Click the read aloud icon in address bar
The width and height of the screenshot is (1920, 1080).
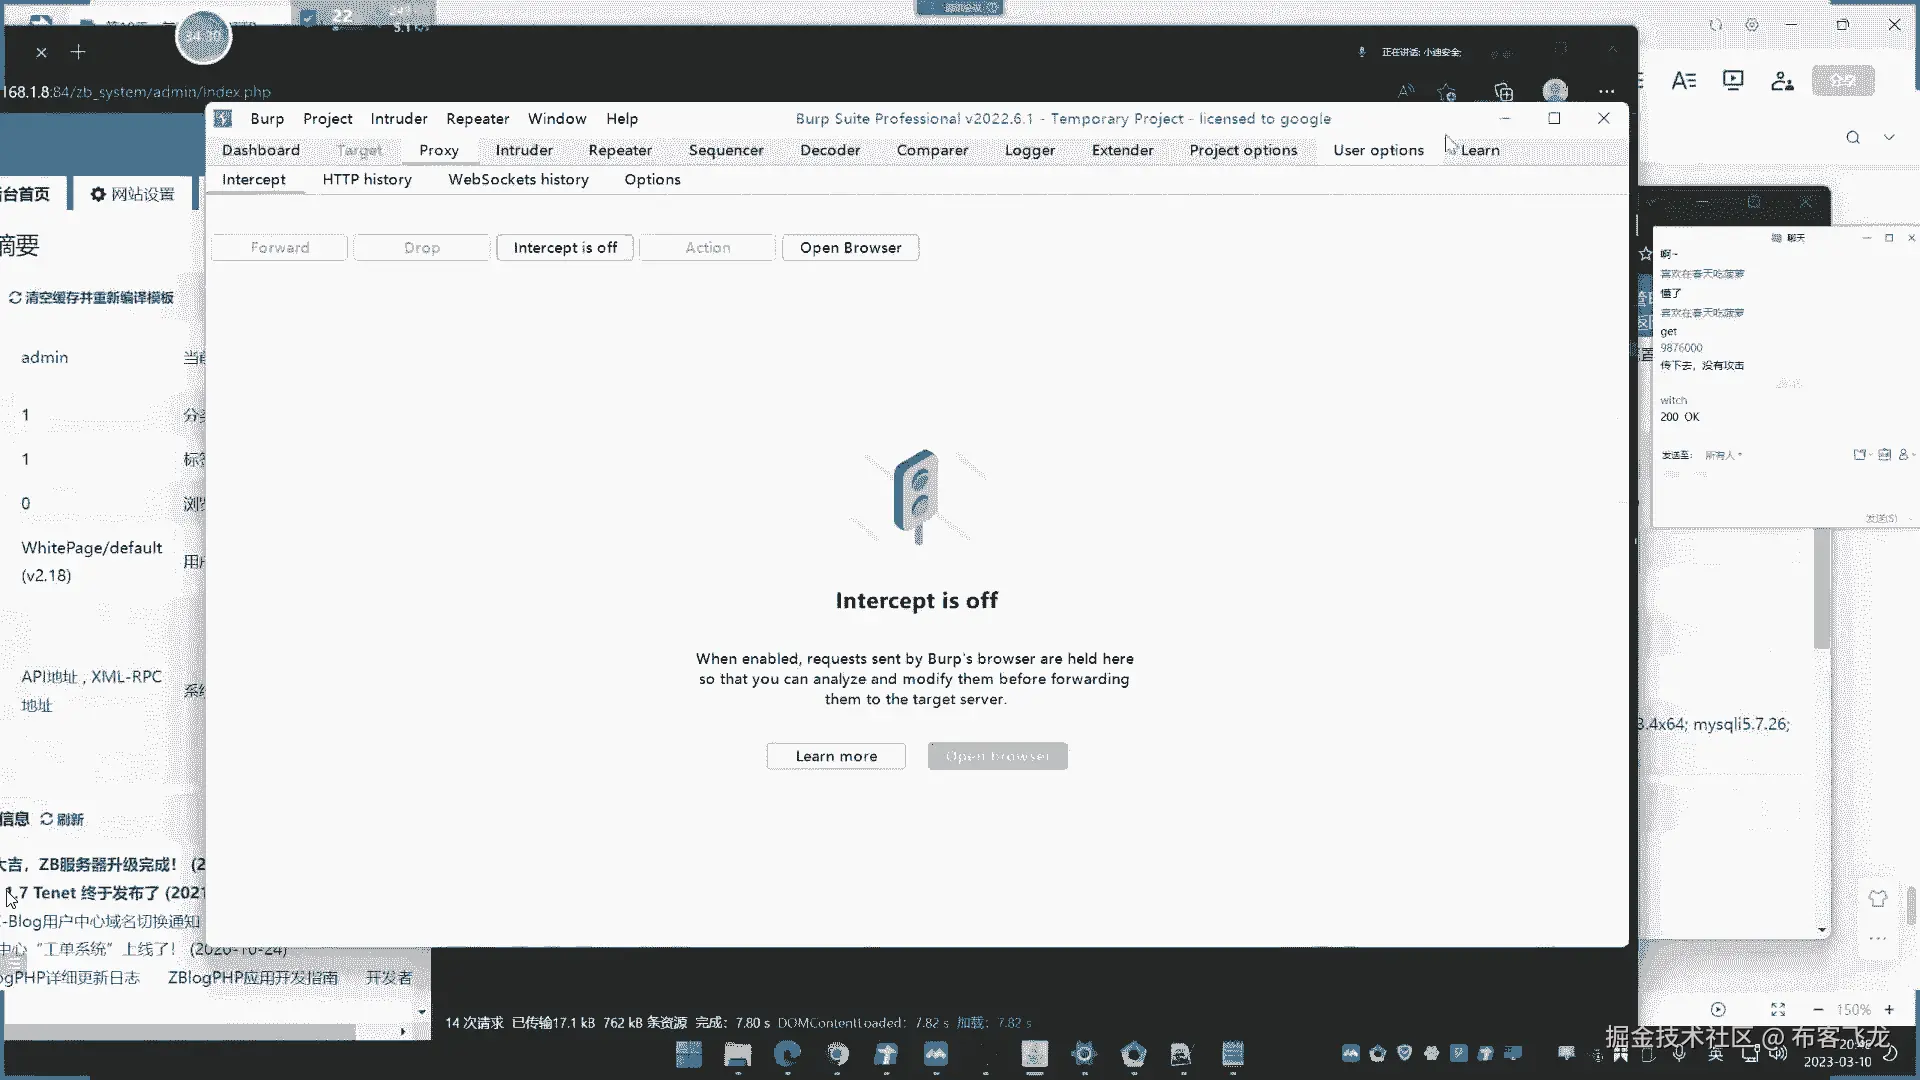point(1406,91)
